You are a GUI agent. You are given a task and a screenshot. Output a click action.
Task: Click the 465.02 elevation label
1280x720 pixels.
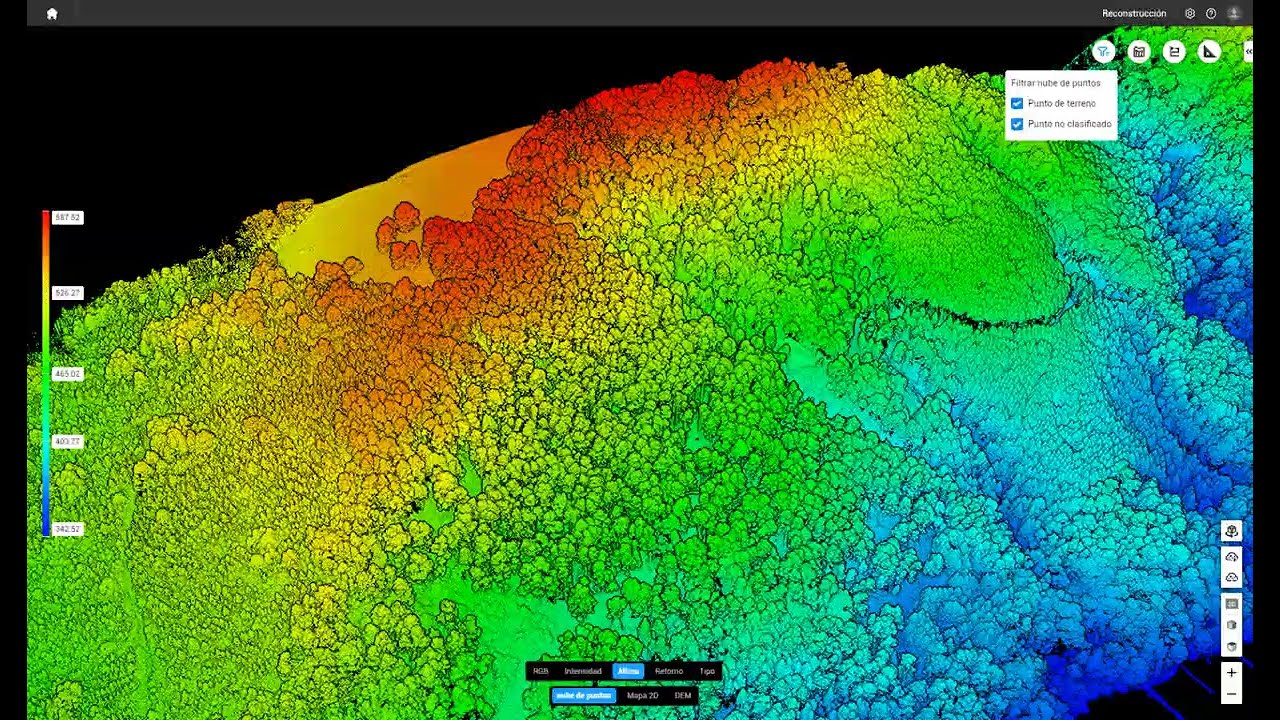[x=68, y=373]
